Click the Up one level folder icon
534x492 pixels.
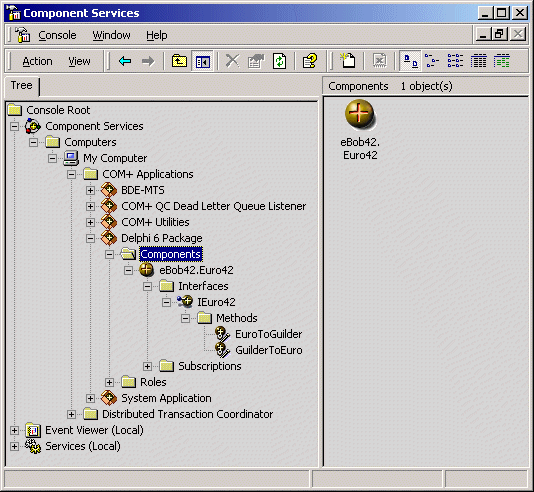pyautogui.click(x=179, y=61)
